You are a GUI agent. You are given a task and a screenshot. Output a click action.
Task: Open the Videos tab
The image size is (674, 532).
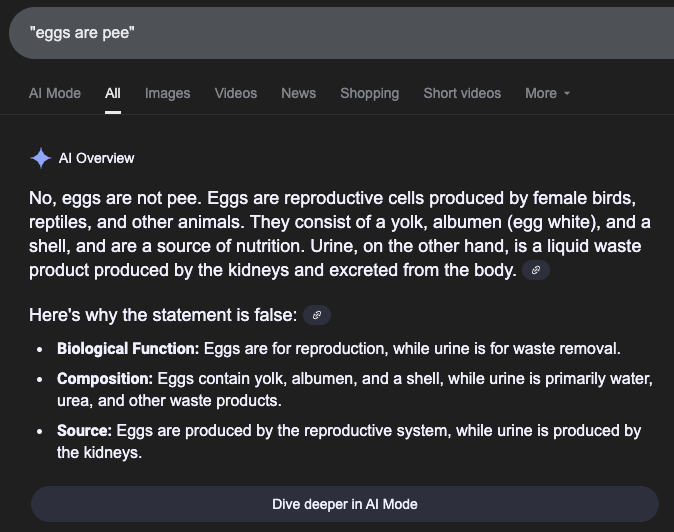(236, 93)
